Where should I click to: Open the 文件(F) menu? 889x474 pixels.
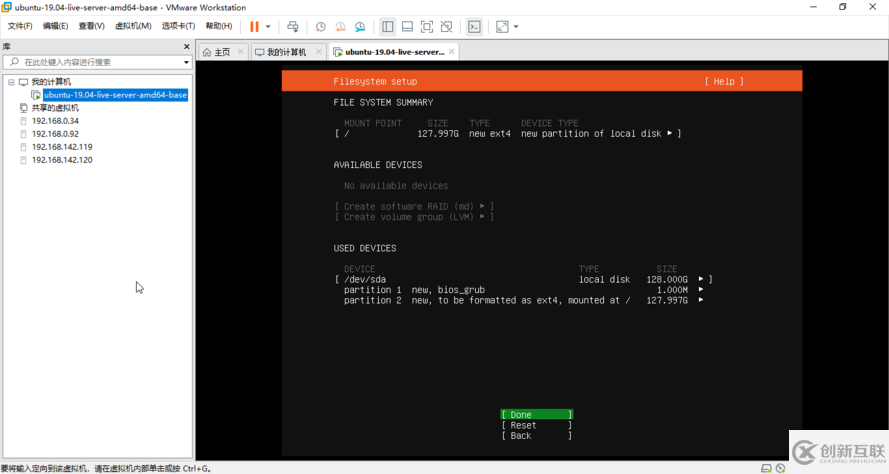[20, 26]
